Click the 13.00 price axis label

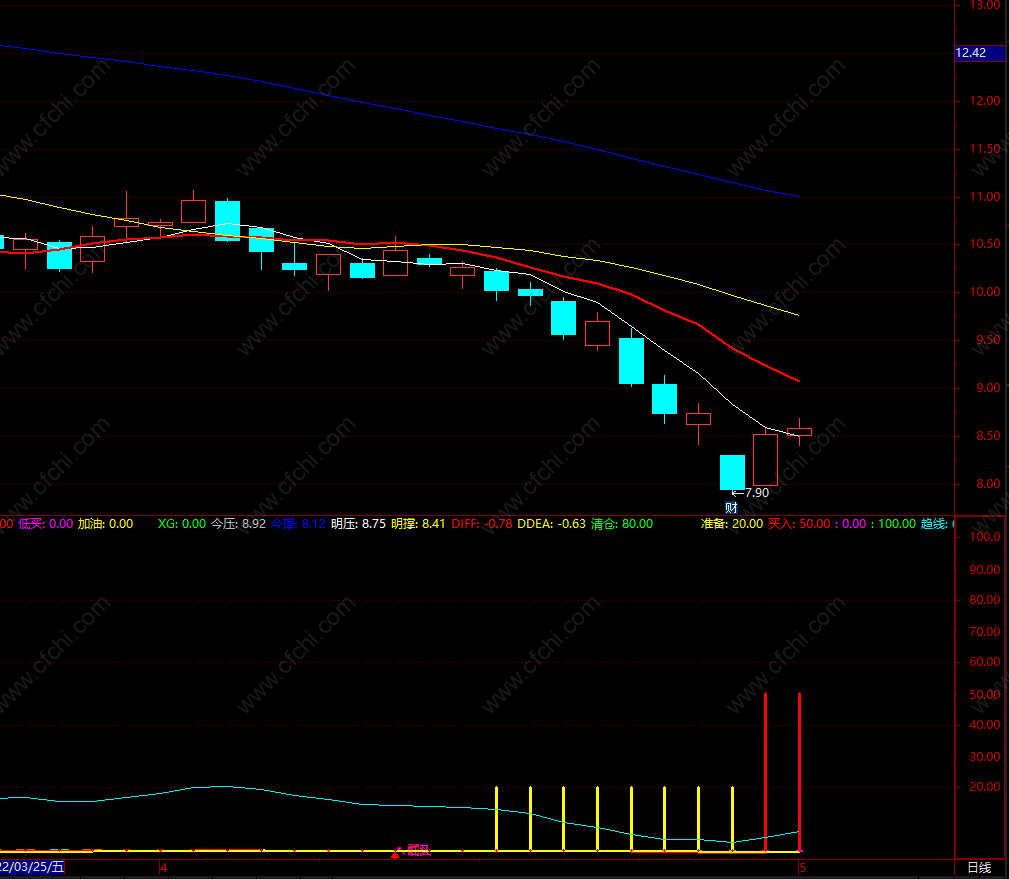pyautogui.click(x=985, y=6)
